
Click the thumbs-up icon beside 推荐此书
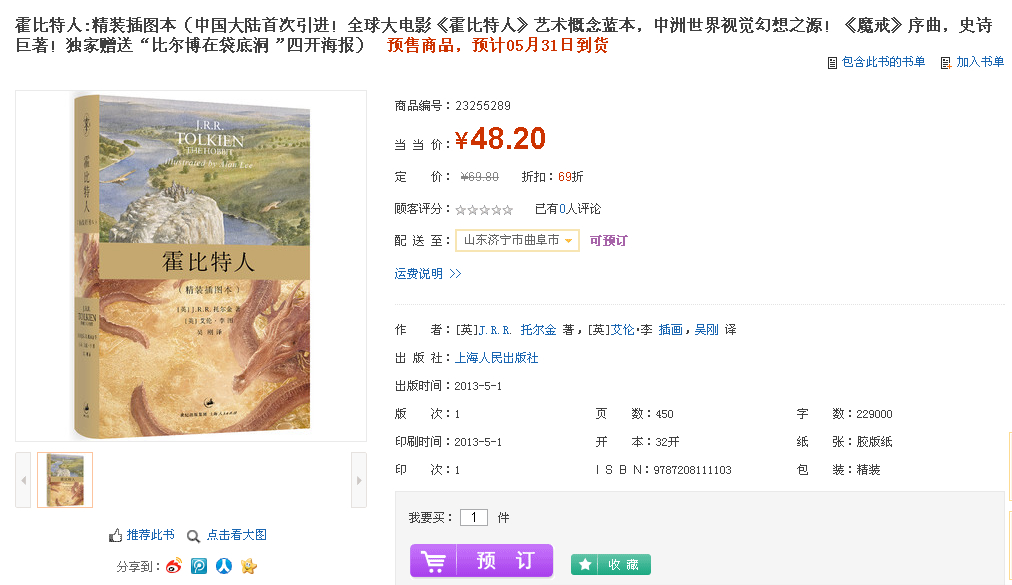(116, 535)
